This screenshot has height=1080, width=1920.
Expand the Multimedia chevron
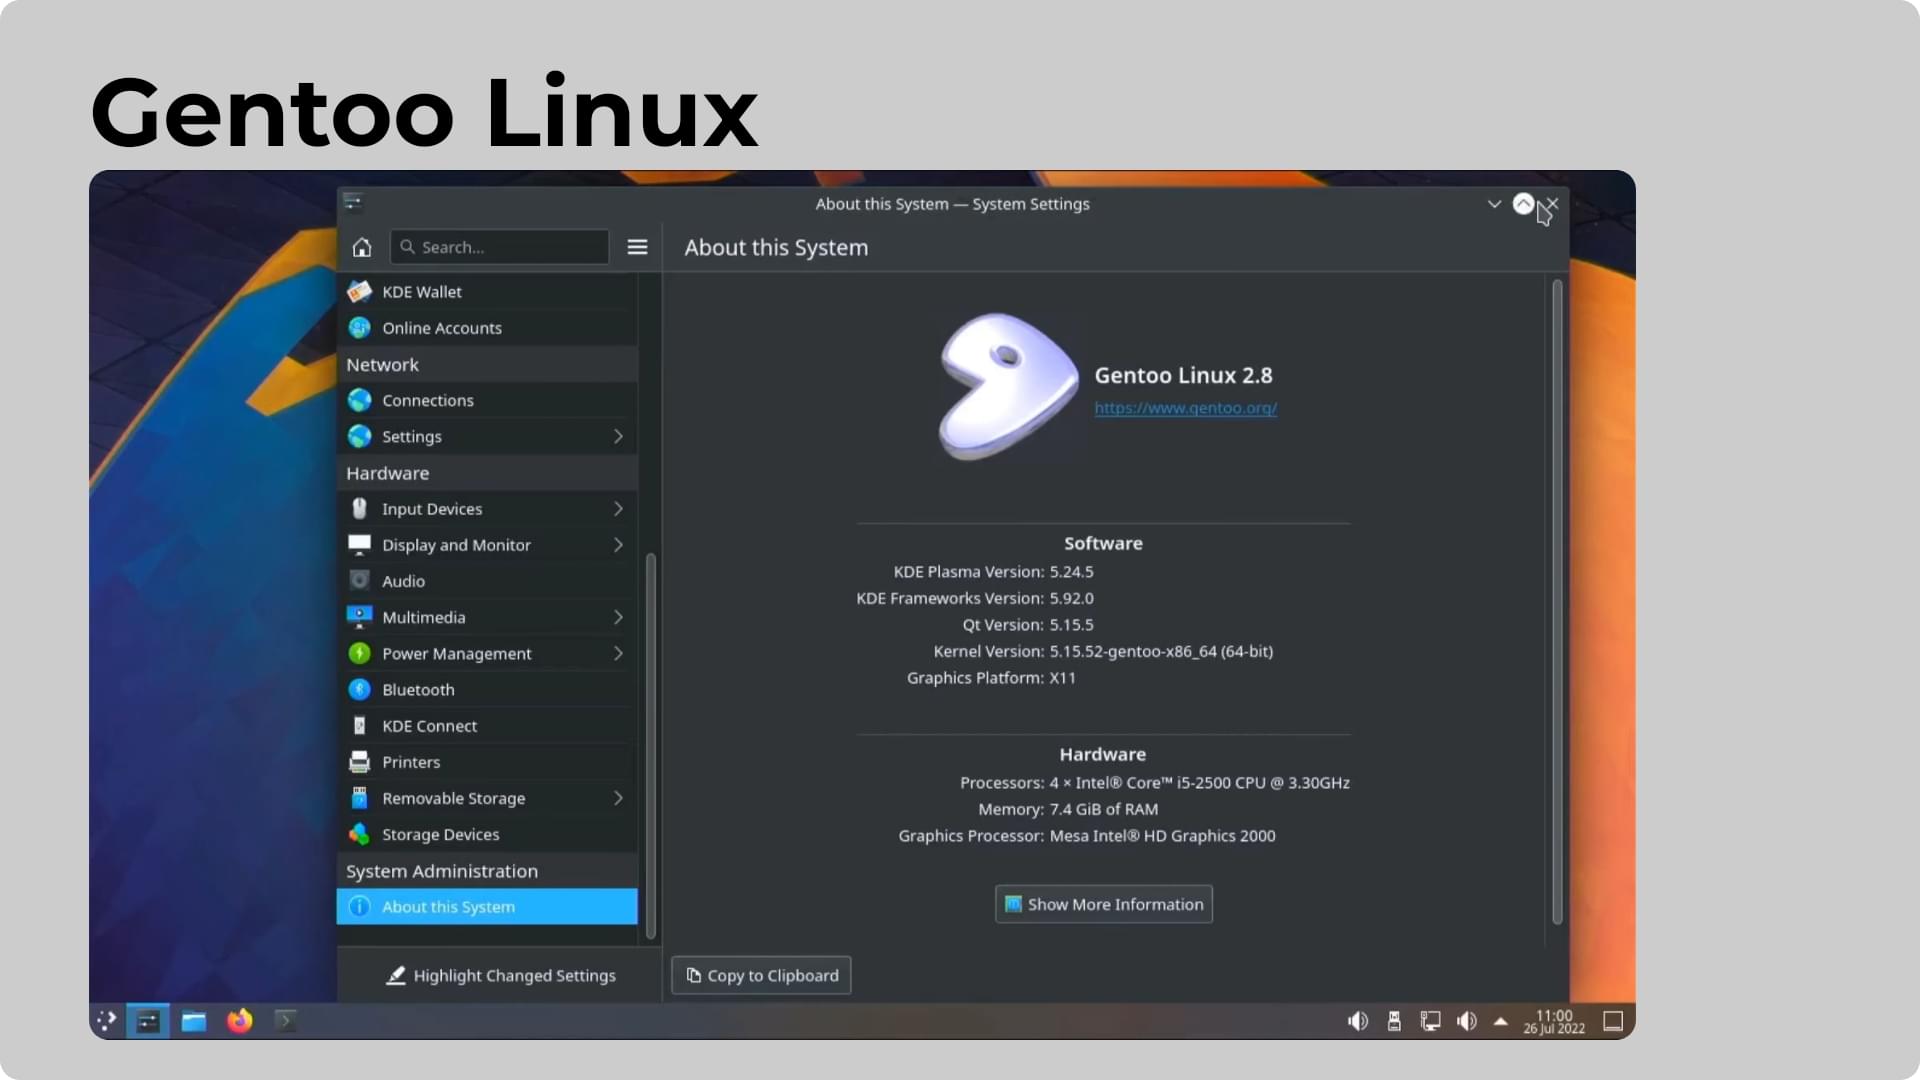[x=618, y=617]
